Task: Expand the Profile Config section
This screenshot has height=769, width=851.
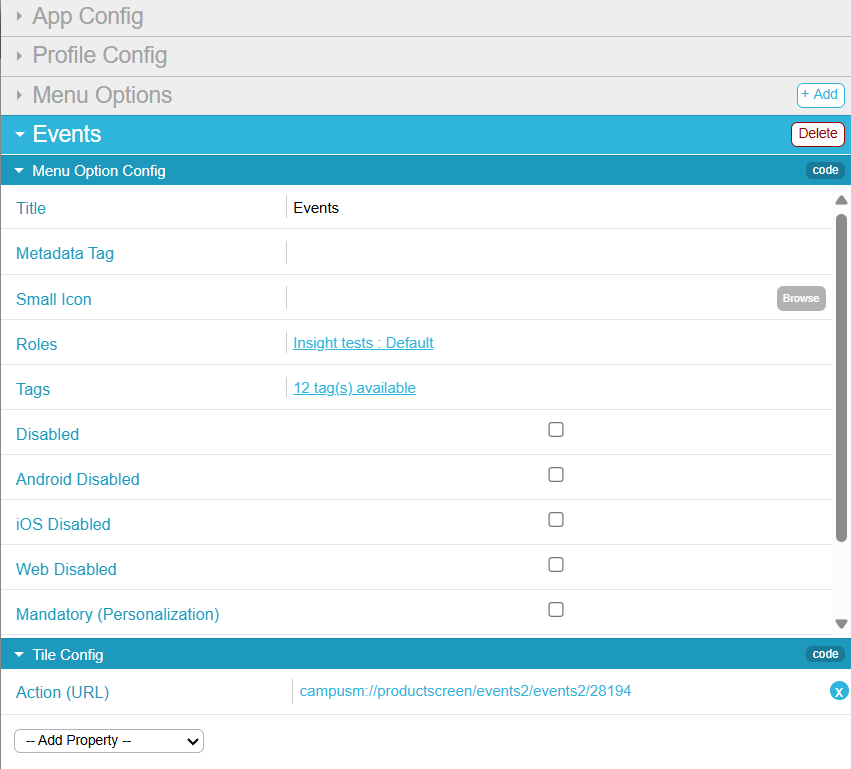Action: (x=99, y=56)
